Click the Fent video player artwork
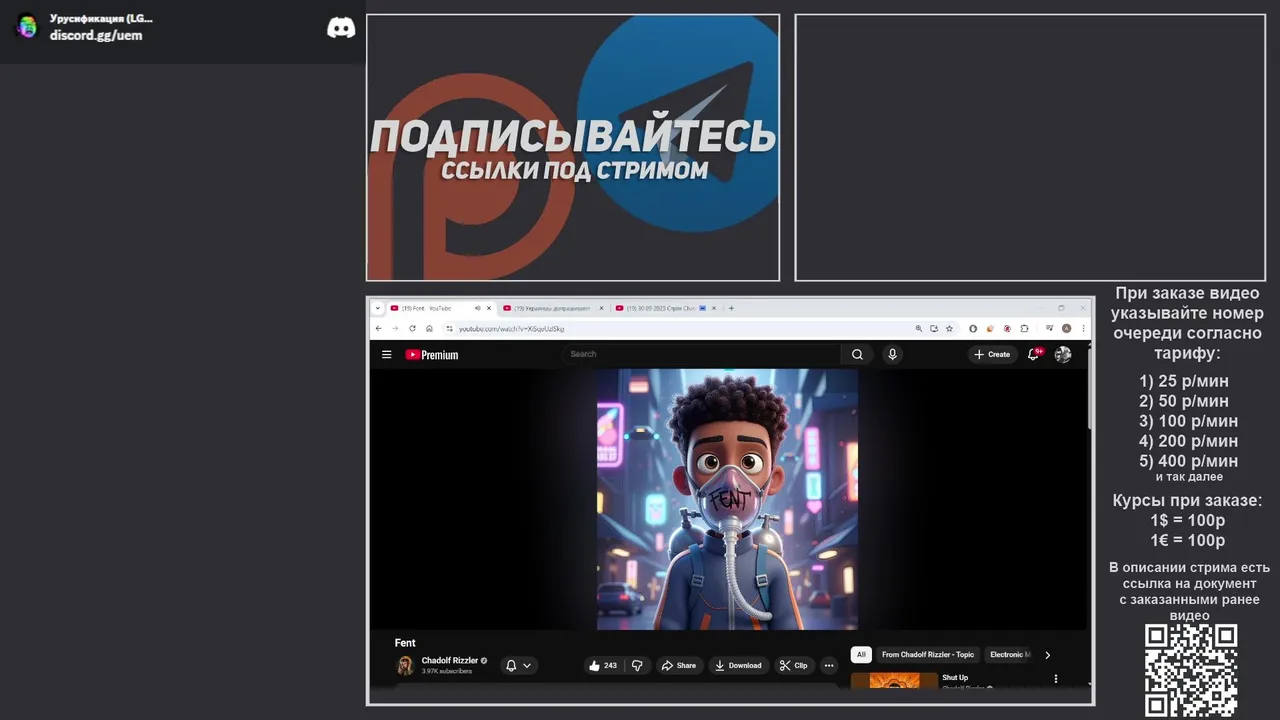The width and height of the screenshot is (1280, 720). tap(727, 499)
